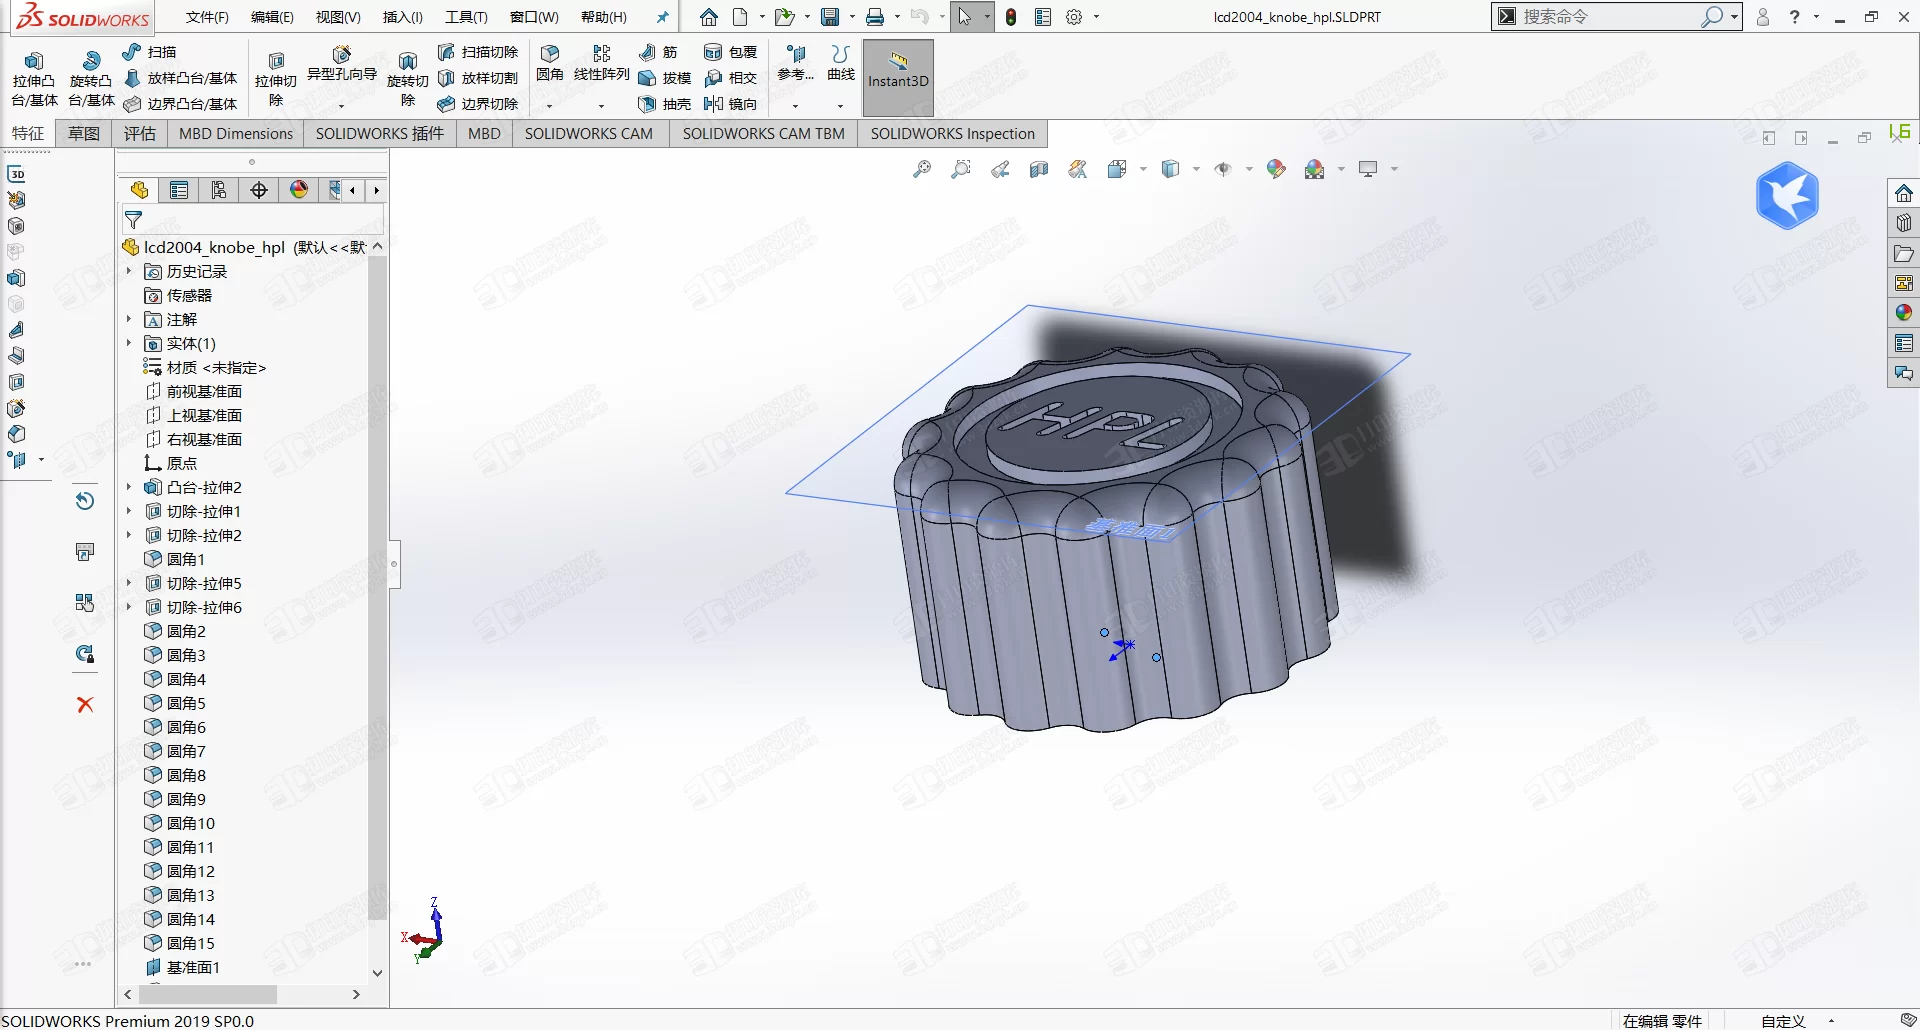The width and height of the screenshot is (1920, 1030).
Task: Open Appearances color ball in task pane
Action: (x=1903, y=313)
